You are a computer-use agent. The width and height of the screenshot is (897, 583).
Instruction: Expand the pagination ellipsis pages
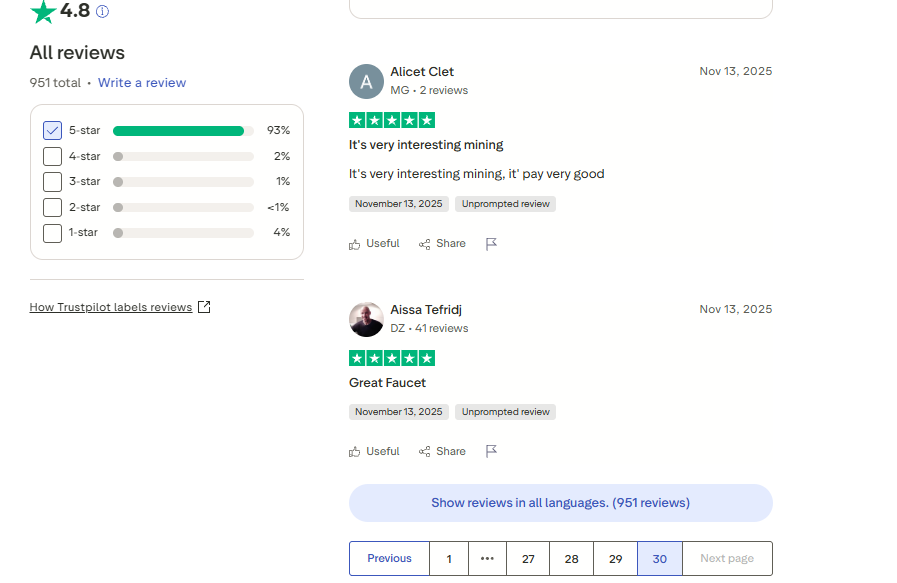[x=487, y=559]
